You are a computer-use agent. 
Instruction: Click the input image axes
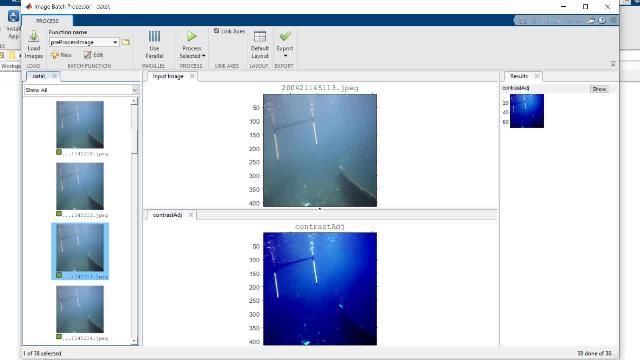[320, 150]
